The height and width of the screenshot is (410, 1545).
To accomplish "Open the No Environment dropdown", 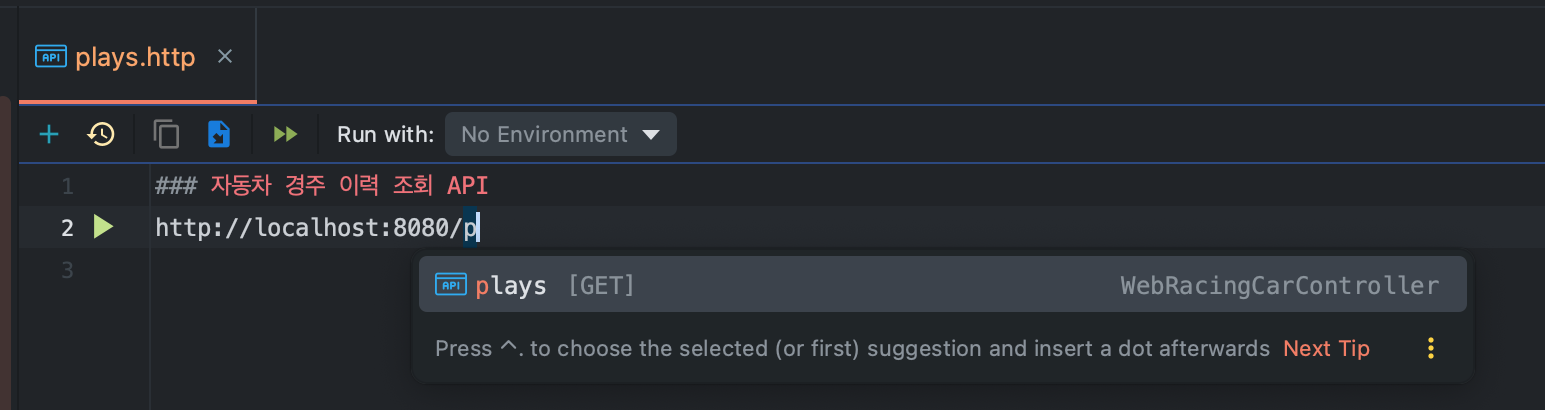I will tap(560, 134).
